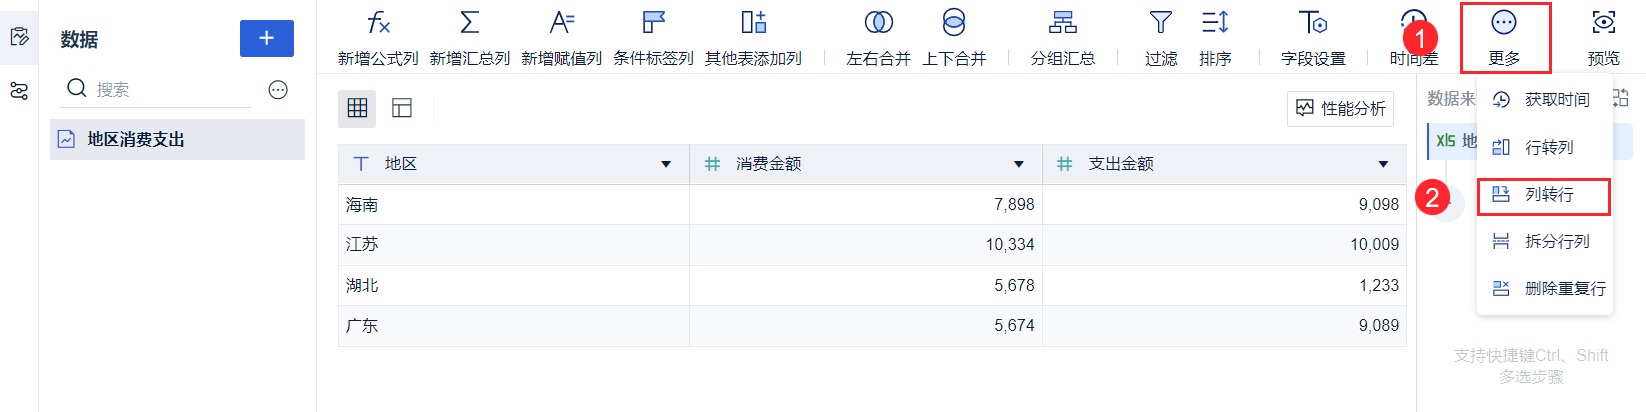Screen dimensions: 1646x412
Task: Click the 上下合并 union icon
Action: 954,23
